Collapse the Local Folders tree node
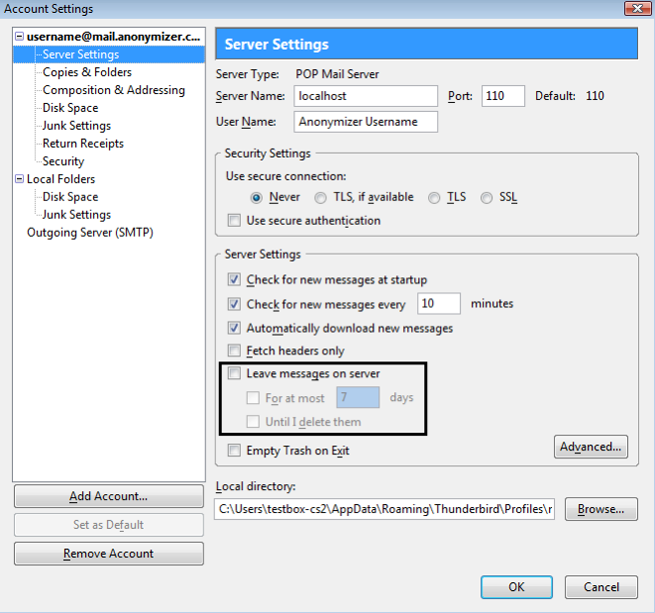 [19, 179]
